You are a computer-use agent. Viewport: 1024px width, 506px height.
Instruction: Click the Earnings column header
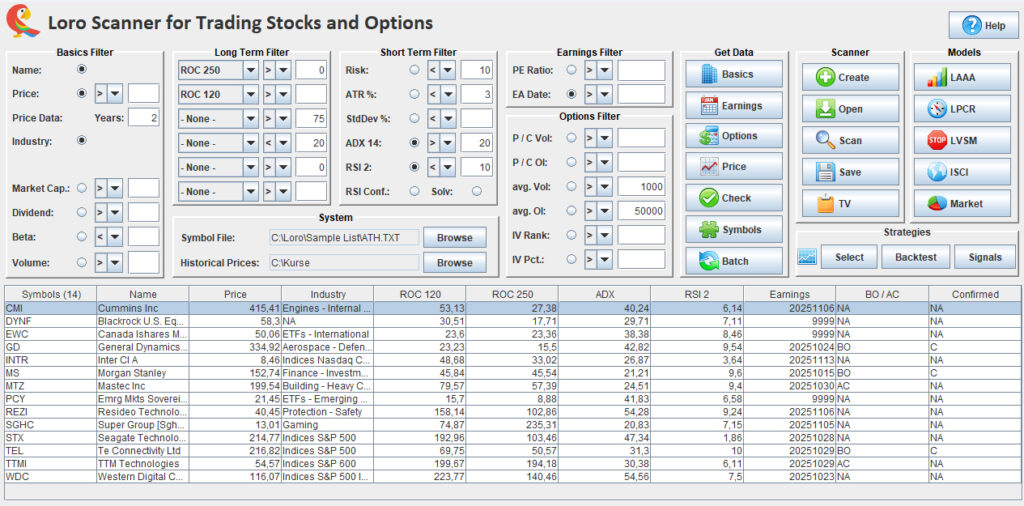789,294
